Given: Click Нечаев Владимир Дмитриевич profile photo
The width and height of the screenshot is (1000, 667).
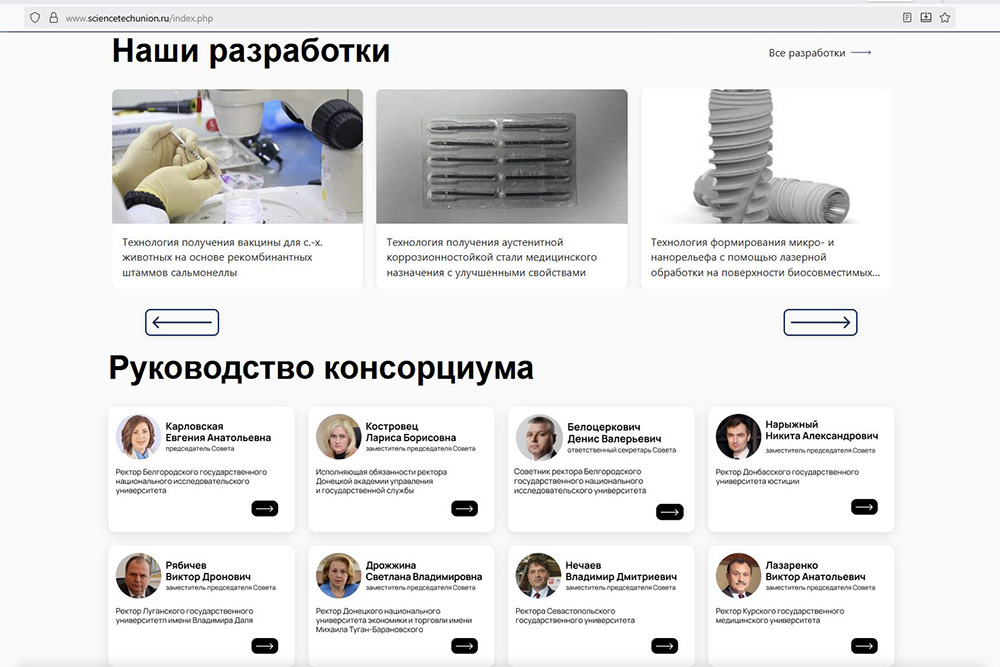Looking at the screenshot, I should [x=538, y=575].
